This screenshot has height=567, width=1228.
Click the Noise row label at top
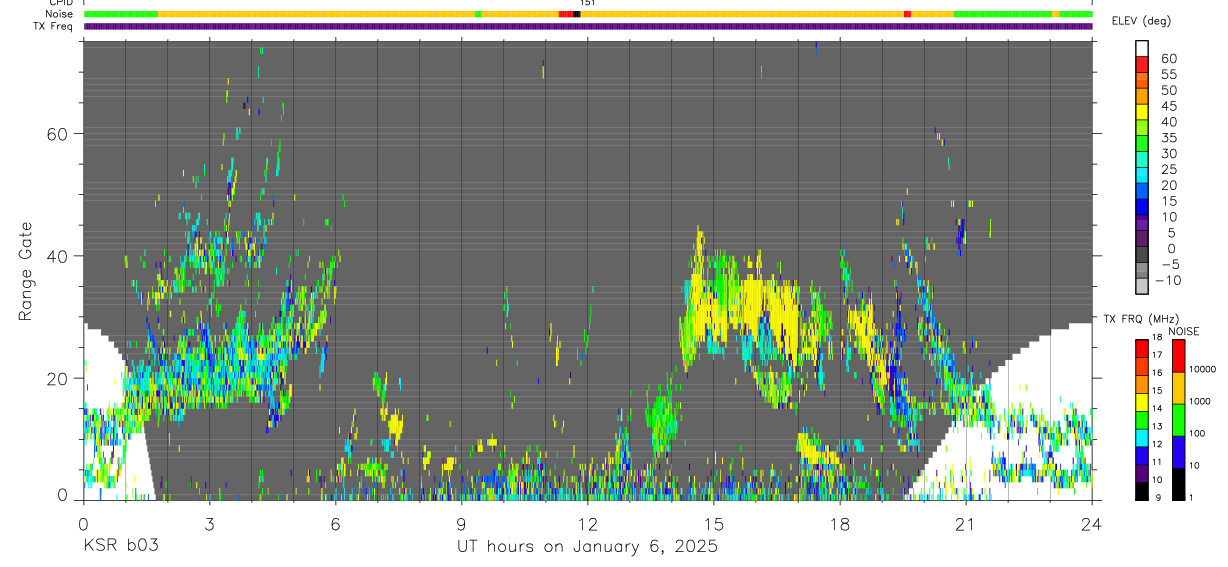[61, 14]
